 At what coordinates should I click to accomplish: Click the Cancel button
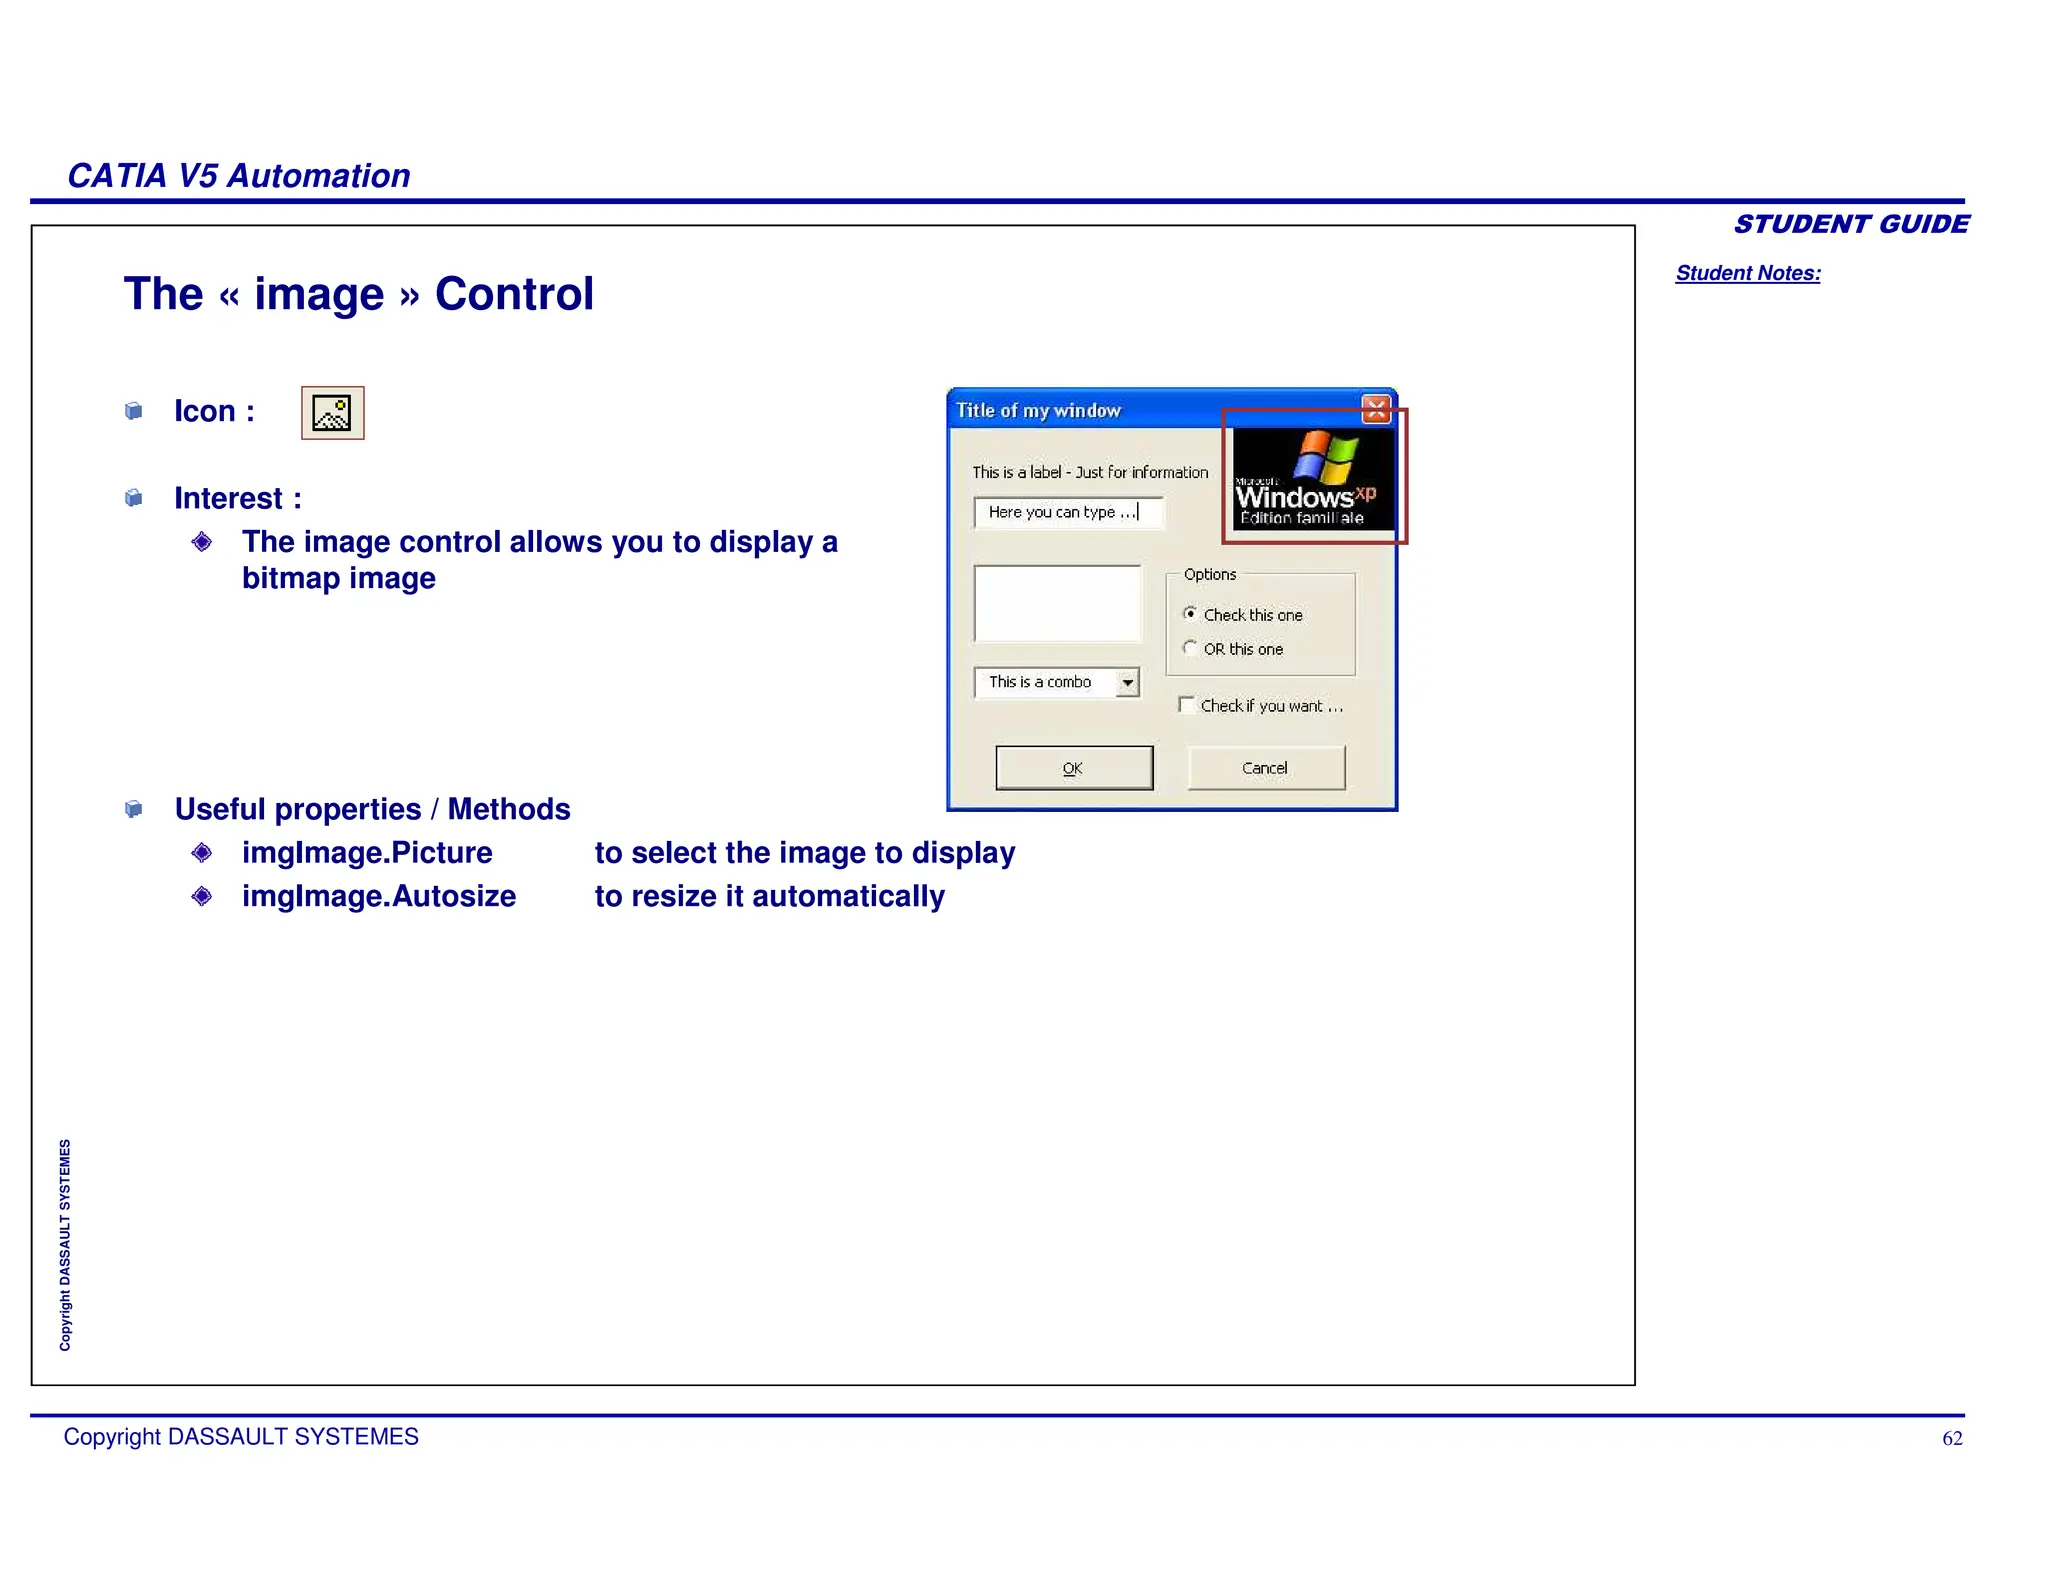pos(1266,768)
